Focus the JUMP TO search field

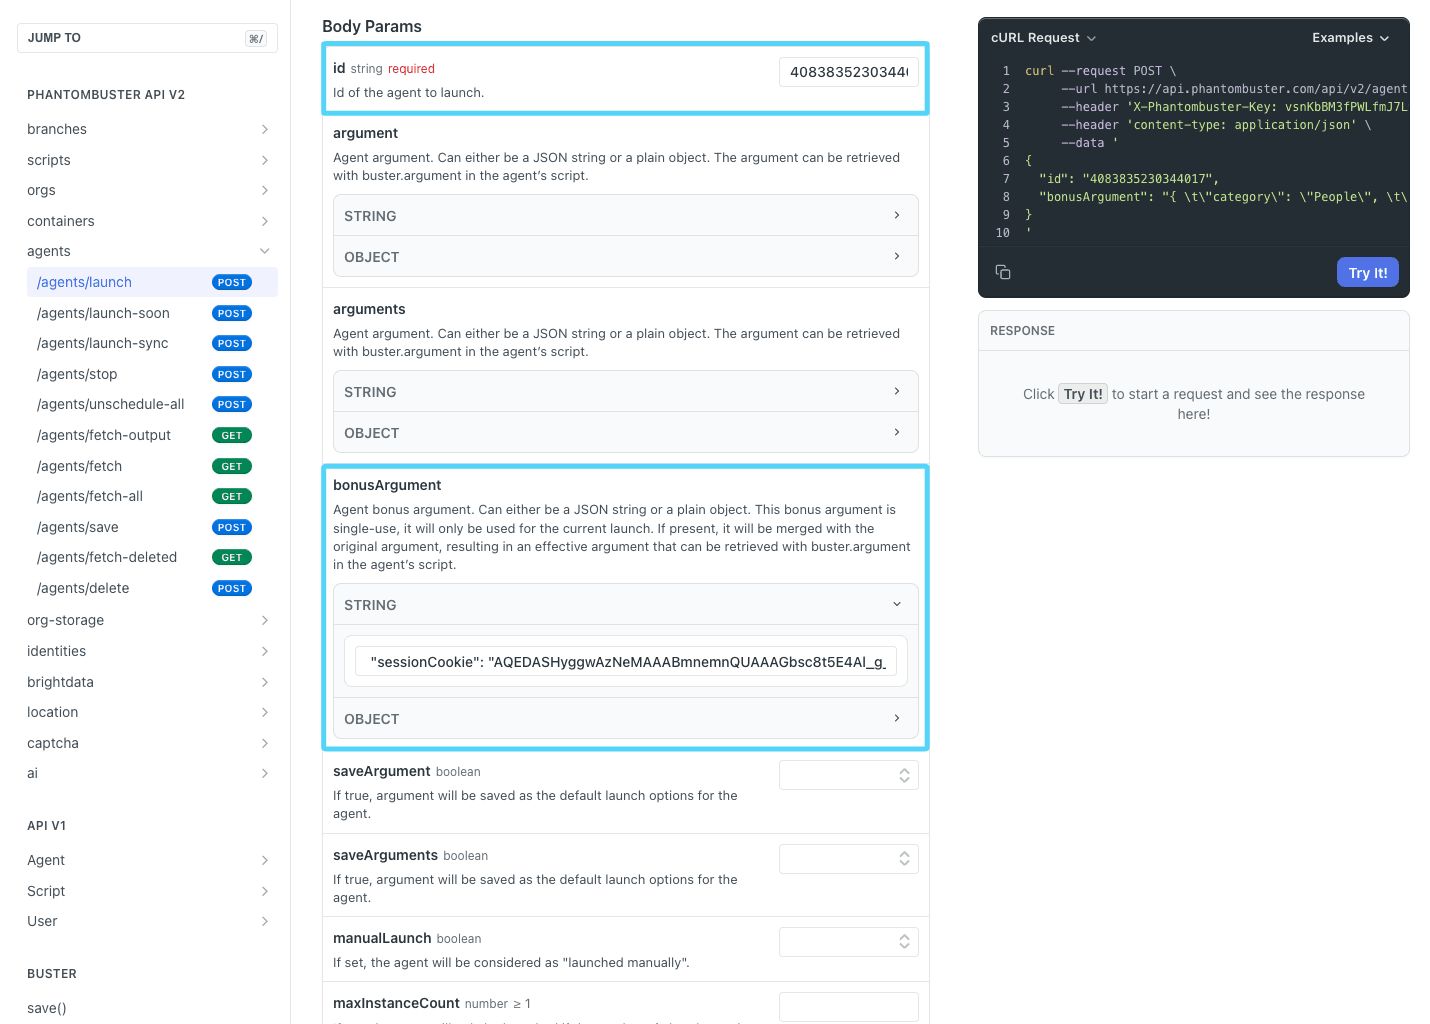coord(147,38)
